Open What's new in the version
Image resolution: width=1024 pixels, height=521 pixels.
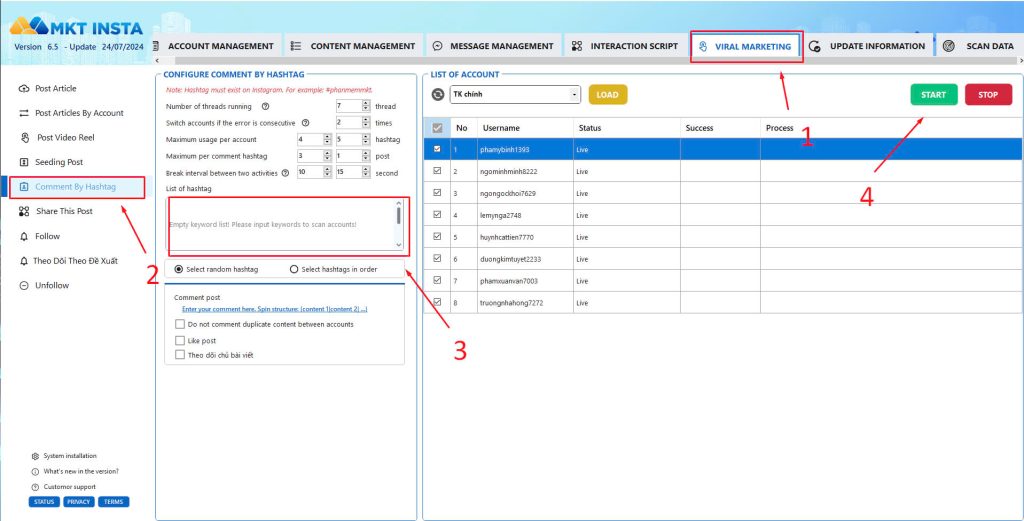tap(75, 471)
